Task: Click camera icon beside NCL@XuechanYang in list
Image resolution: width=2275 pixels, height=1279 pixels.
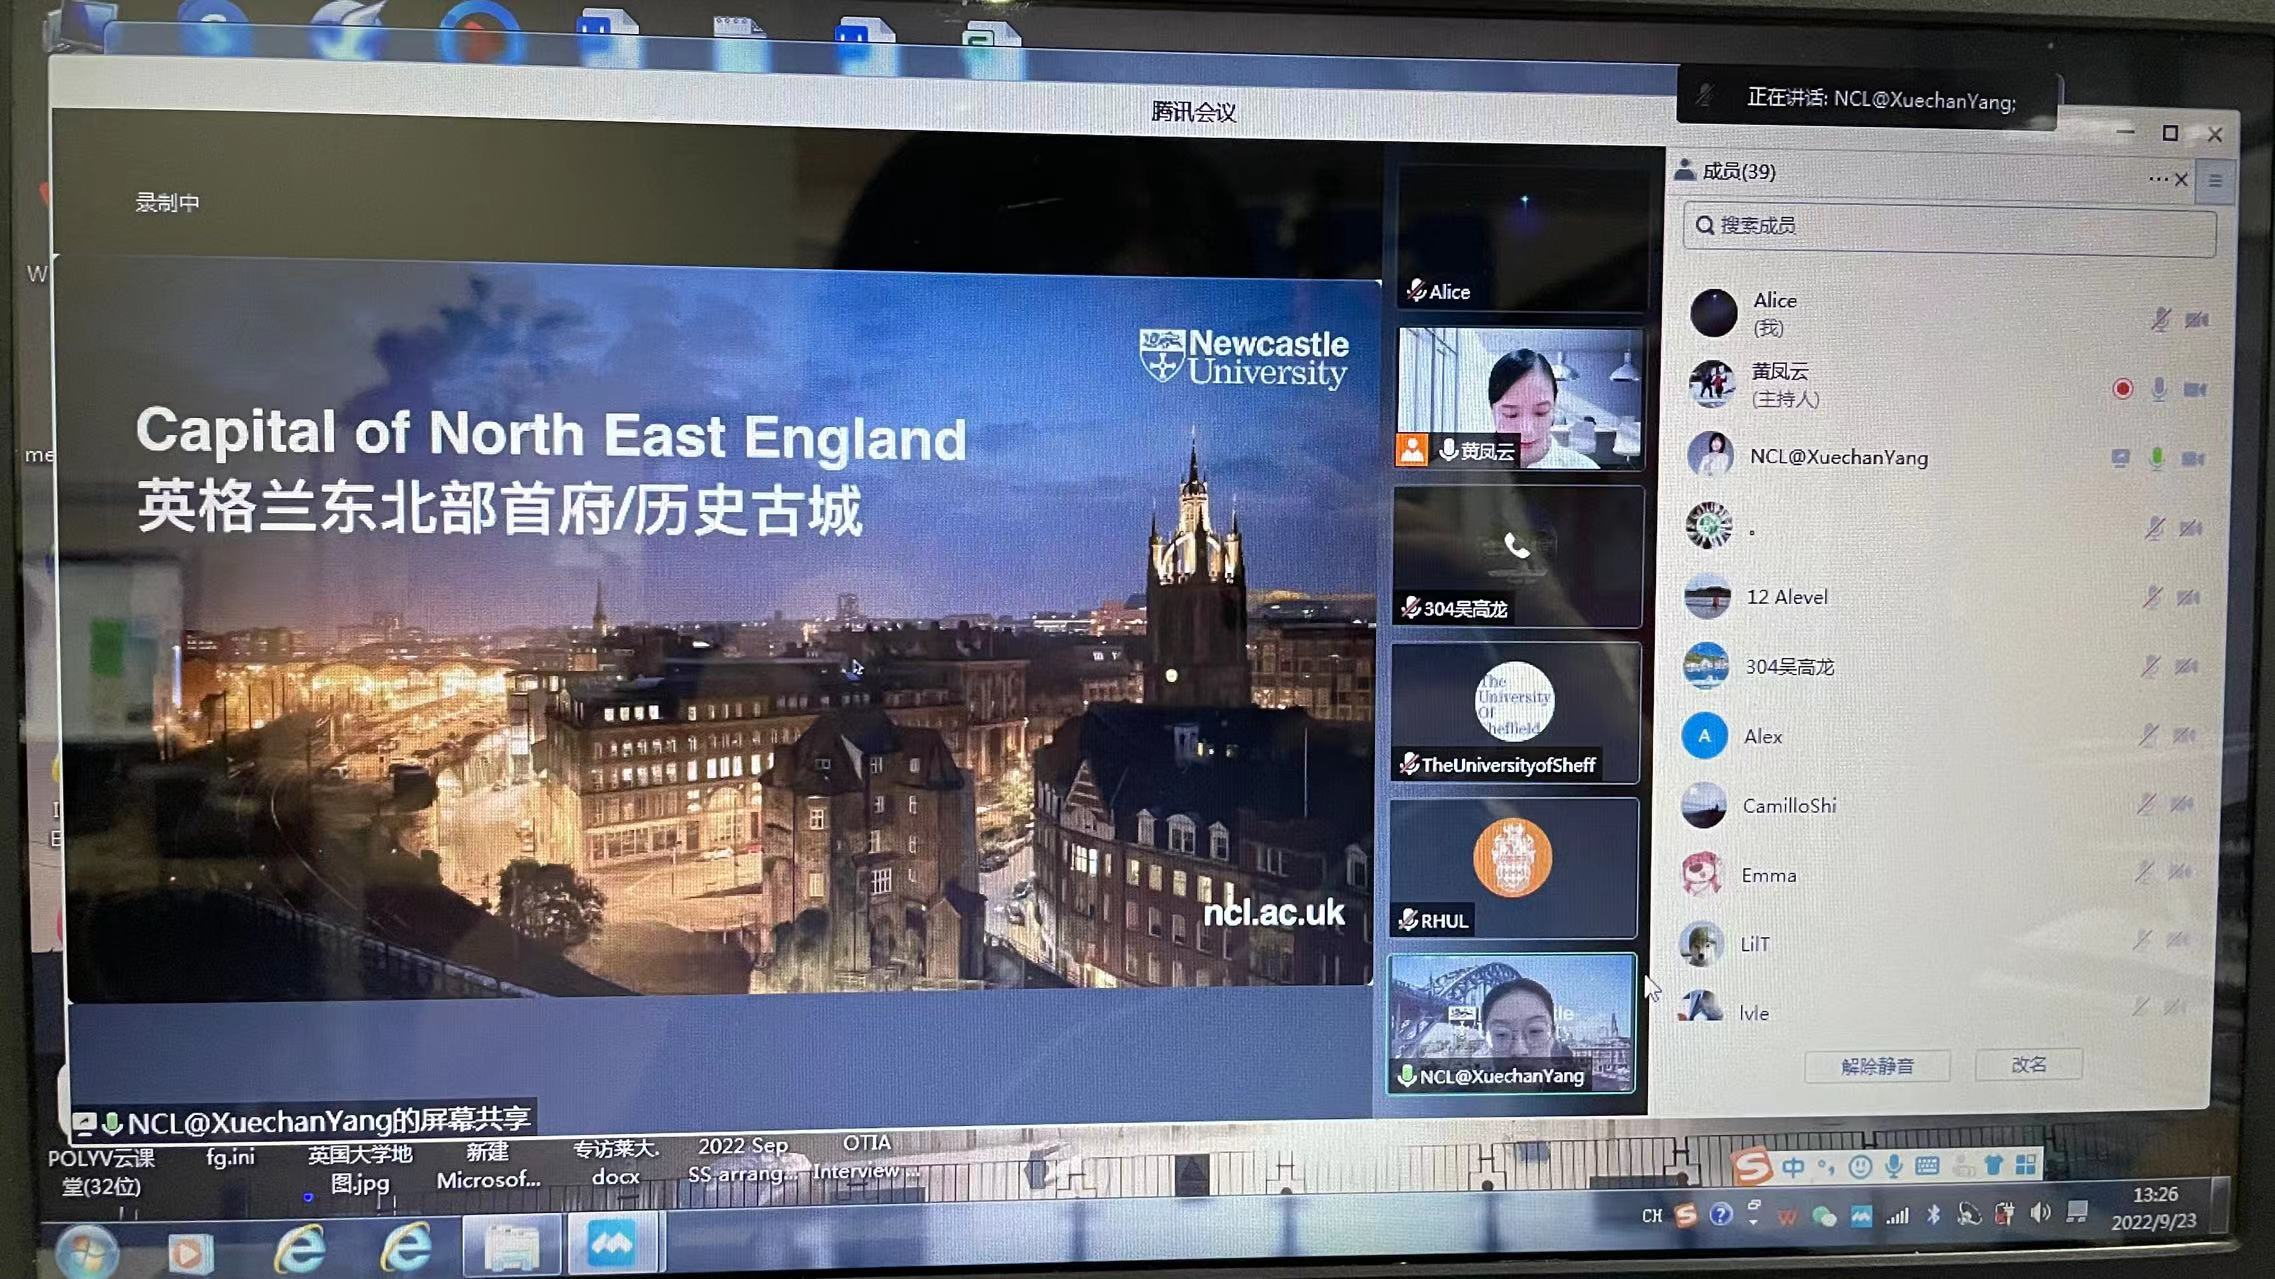Action: point(2193,458)
